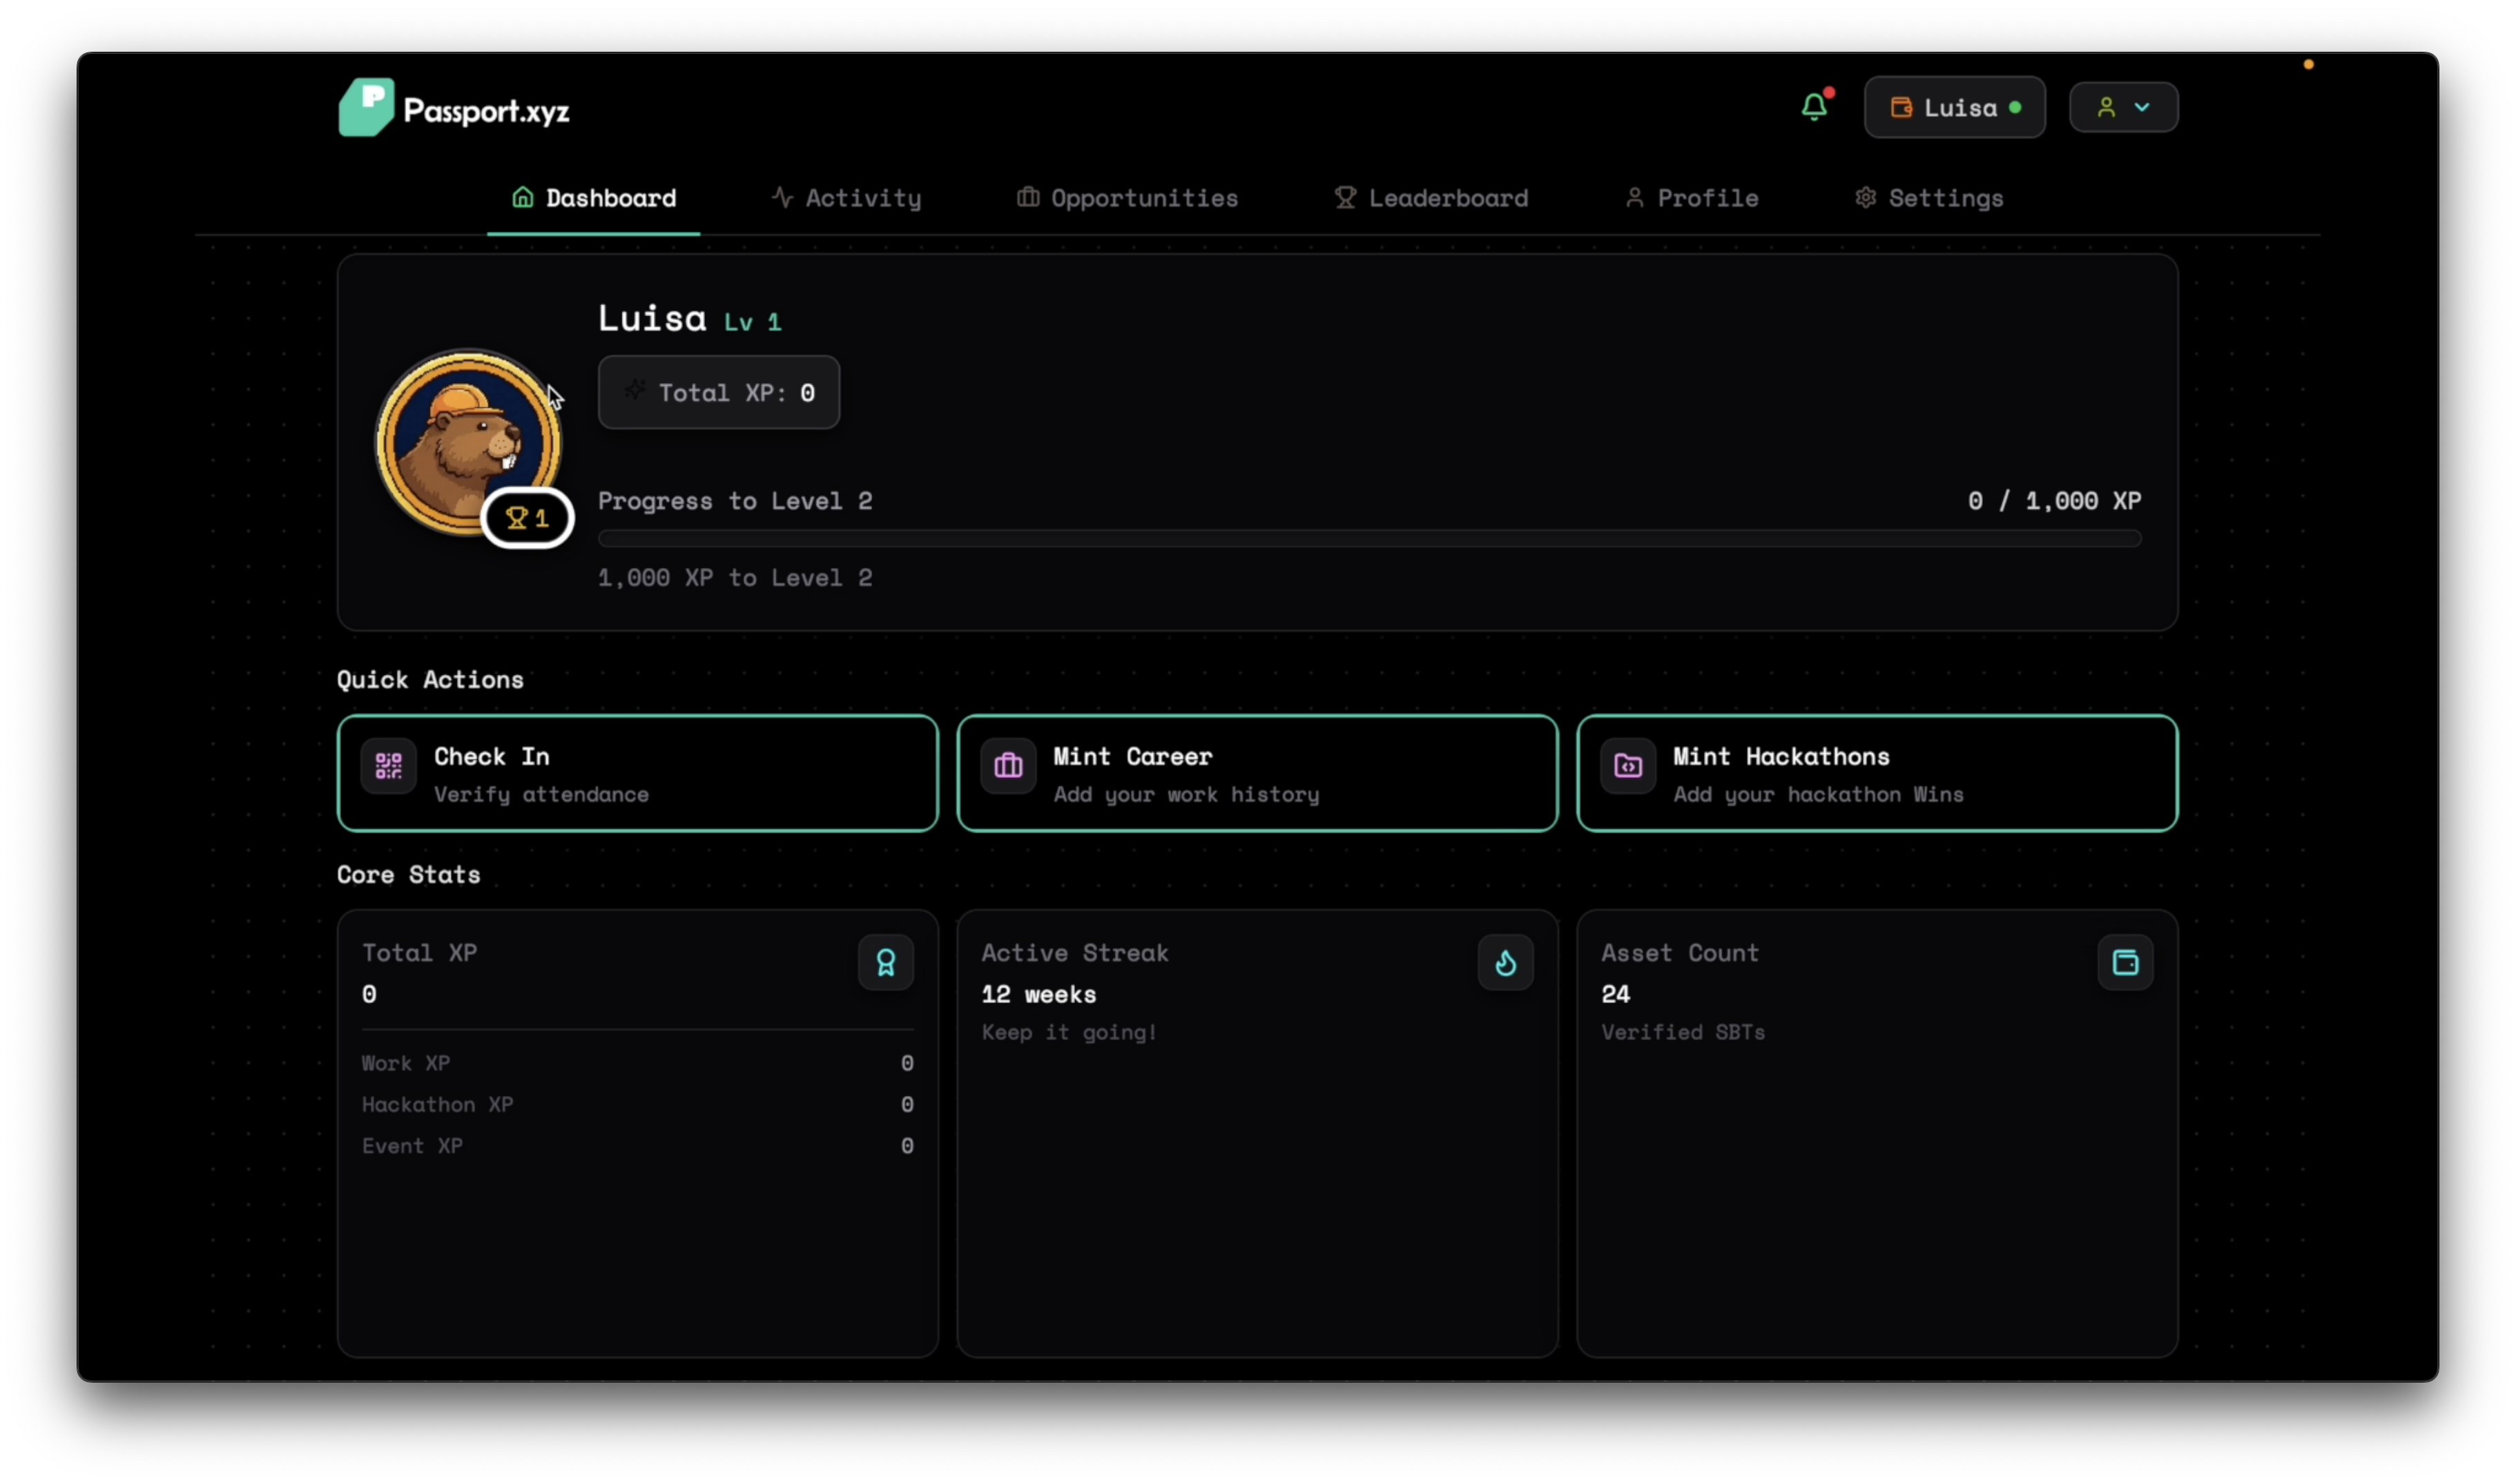
Task: Select the Dashboard tab
Action: (x=594, y=198)
